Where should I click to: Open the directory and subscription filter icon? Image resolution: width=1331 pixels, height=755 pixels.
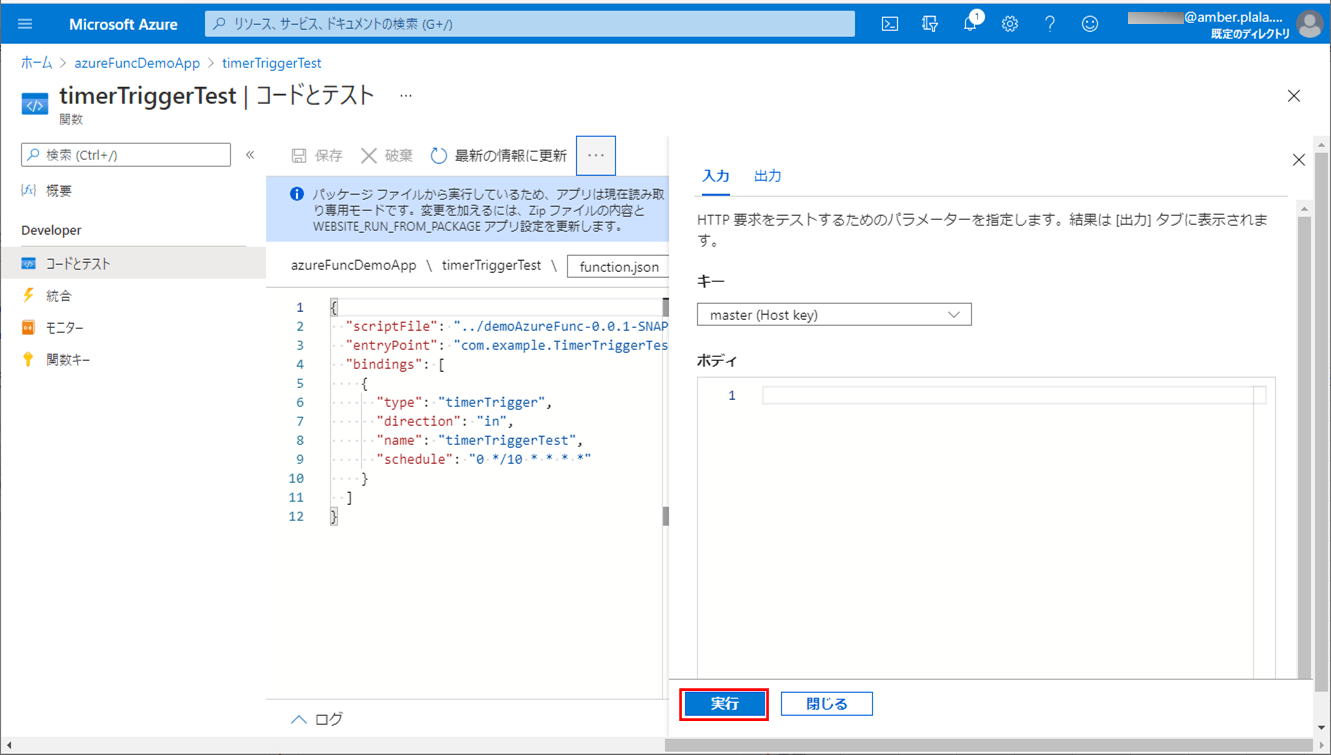tap(930, 23)
